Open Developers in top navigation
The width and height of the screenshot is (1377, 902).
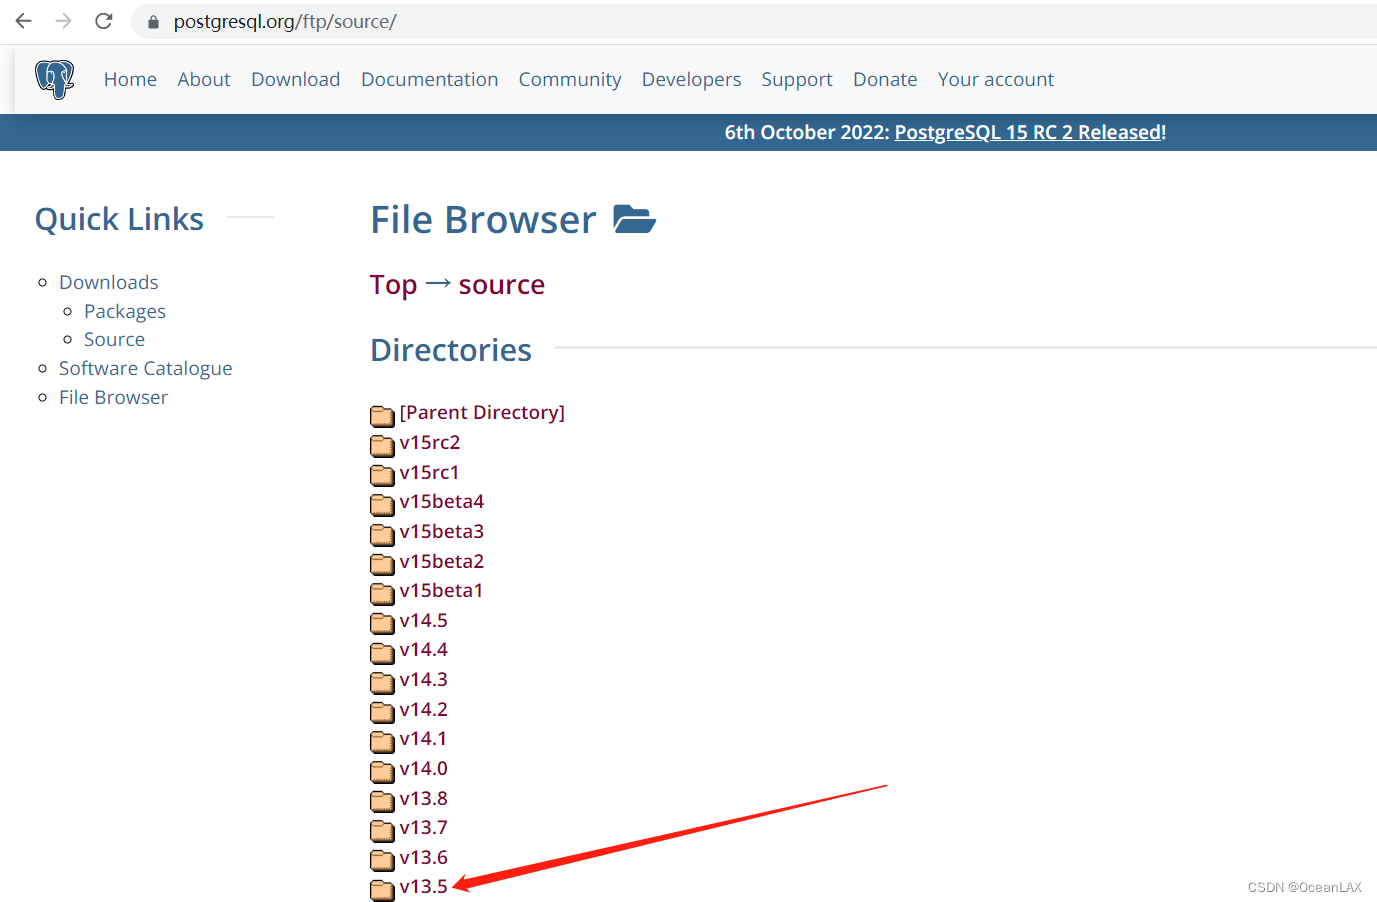coord(691,80)
